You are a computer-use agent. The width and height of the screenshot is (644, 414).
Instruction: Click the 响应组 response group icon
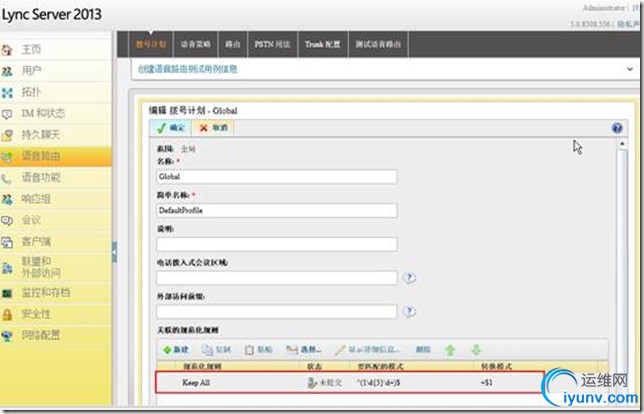click(7, 200)
